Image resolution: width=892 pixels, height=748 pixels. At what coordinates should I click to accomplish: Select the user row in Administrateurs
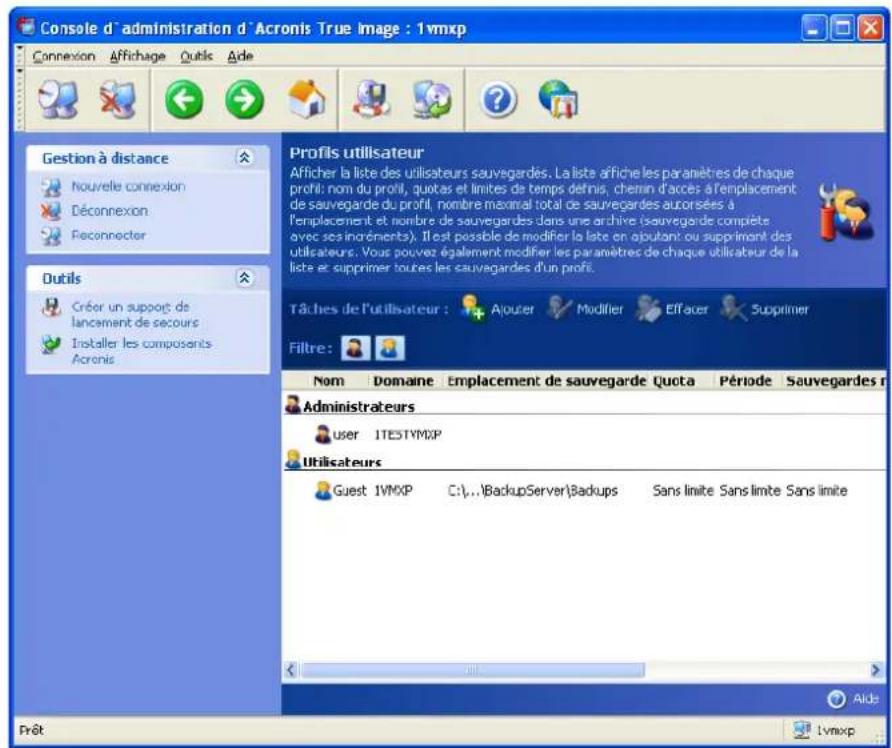pos(584,435)
